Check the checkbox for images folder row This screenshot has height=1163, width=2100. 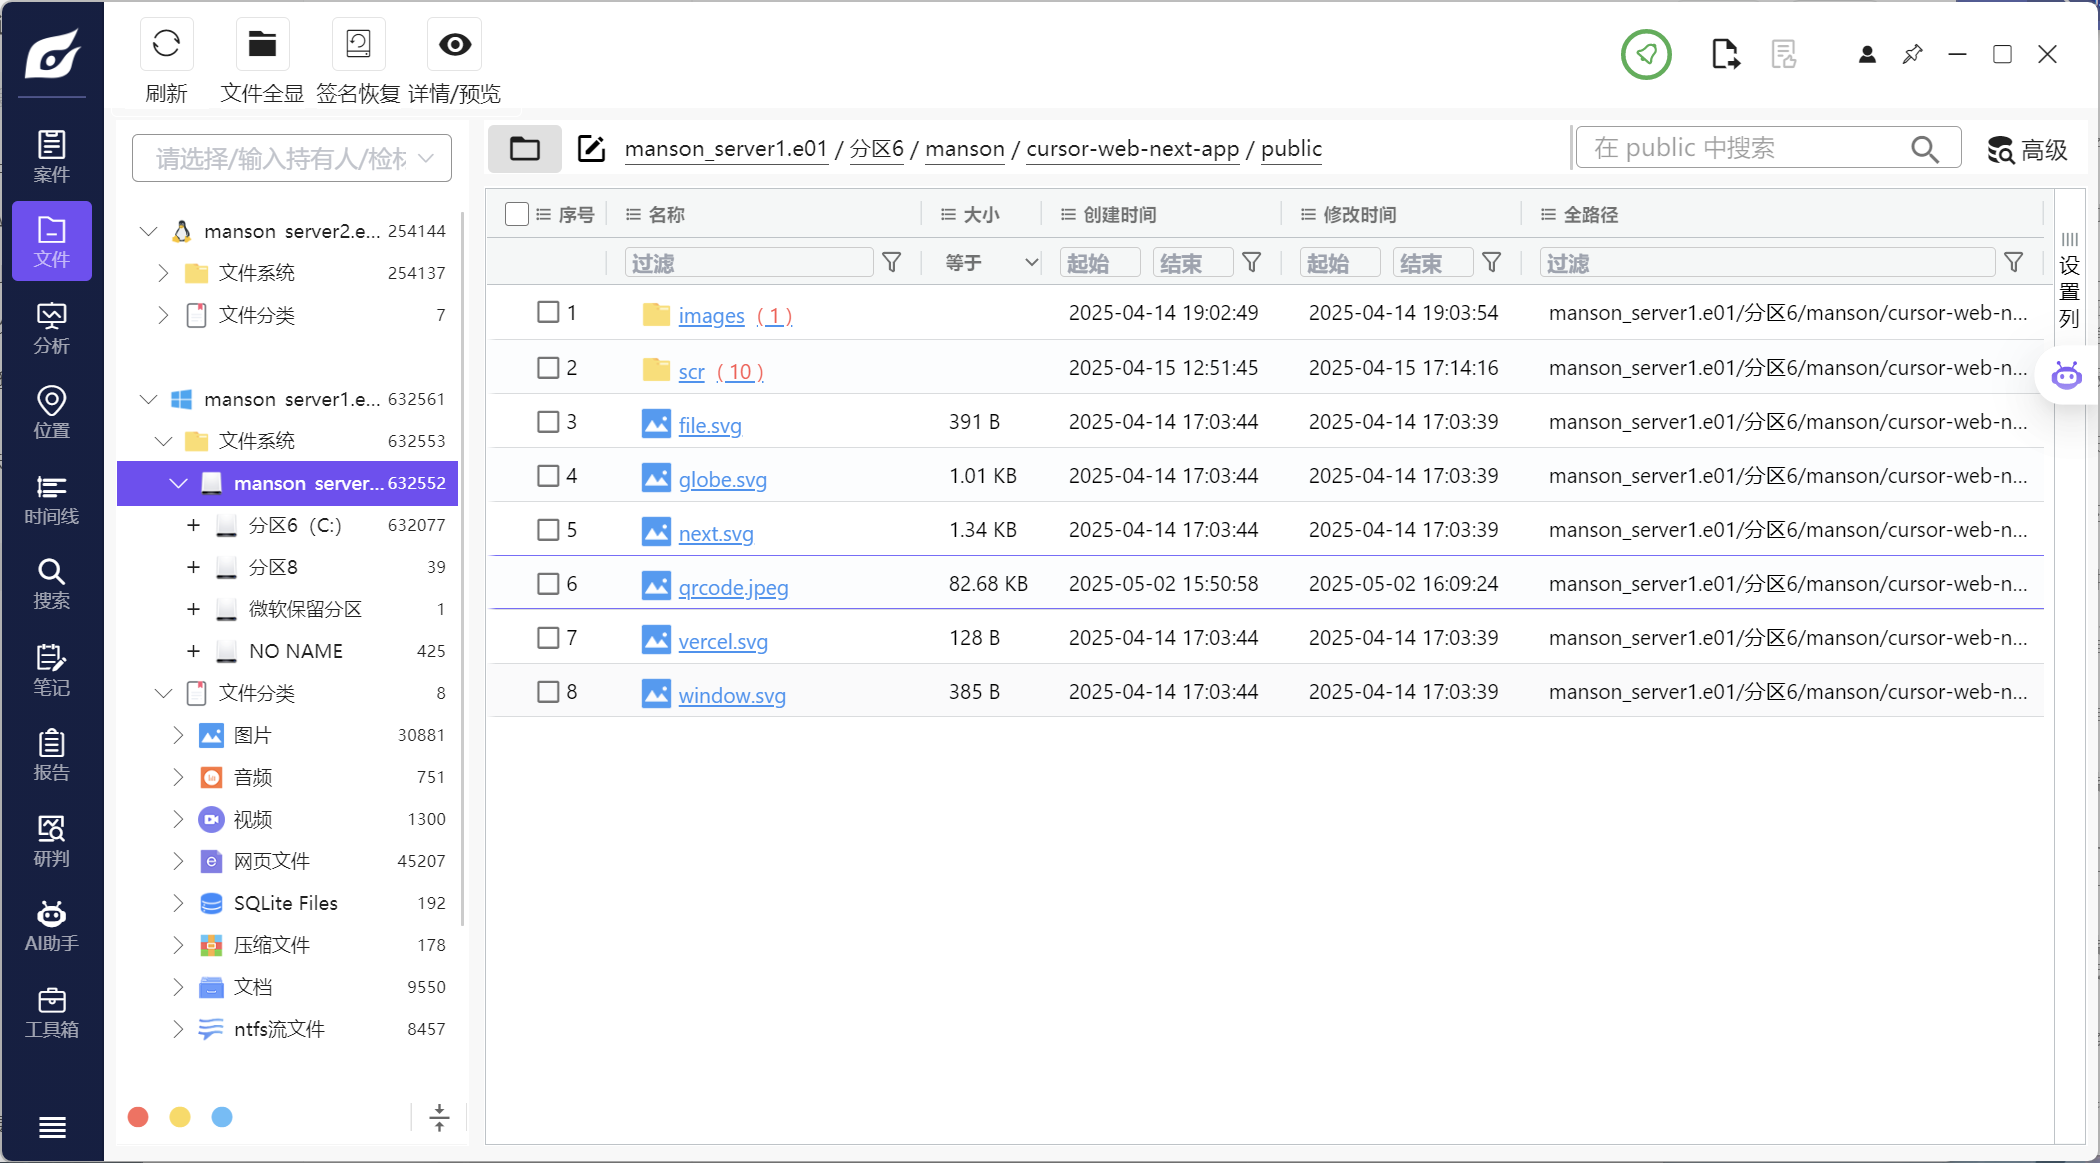point(548,312)
